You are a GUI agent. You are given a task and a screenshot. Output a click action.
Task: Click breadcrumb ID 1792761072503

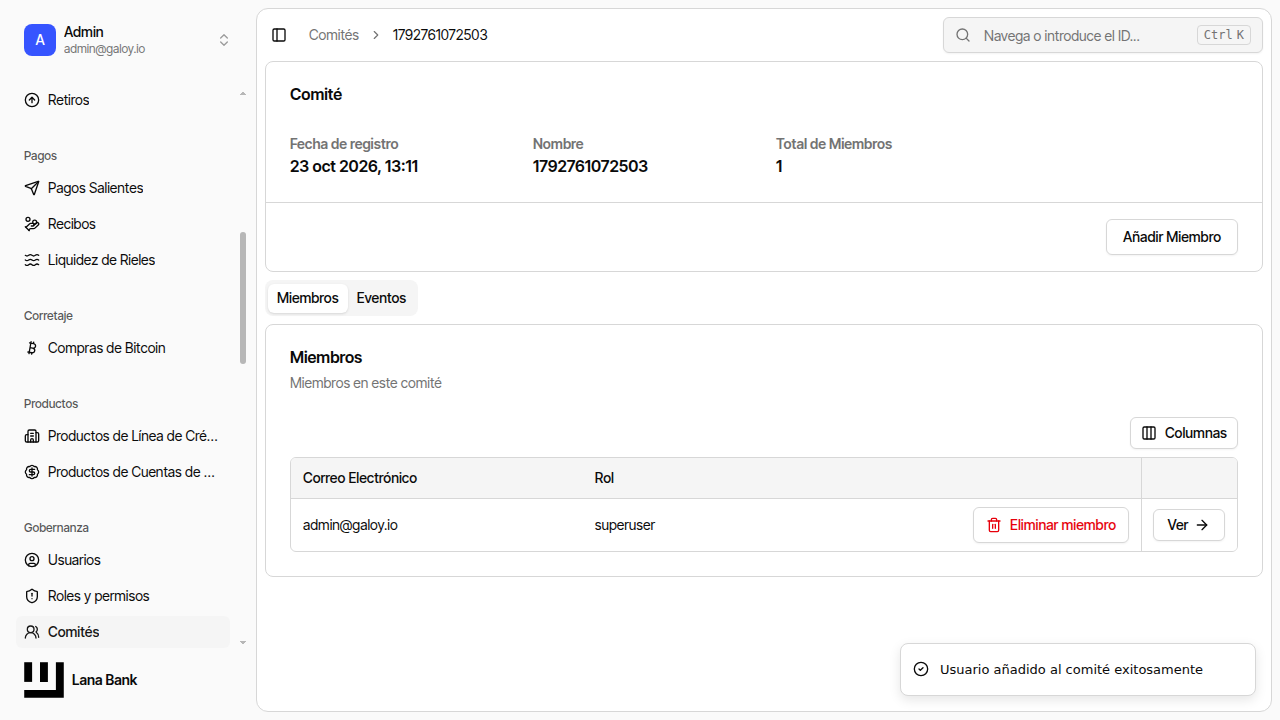point(440,35)
